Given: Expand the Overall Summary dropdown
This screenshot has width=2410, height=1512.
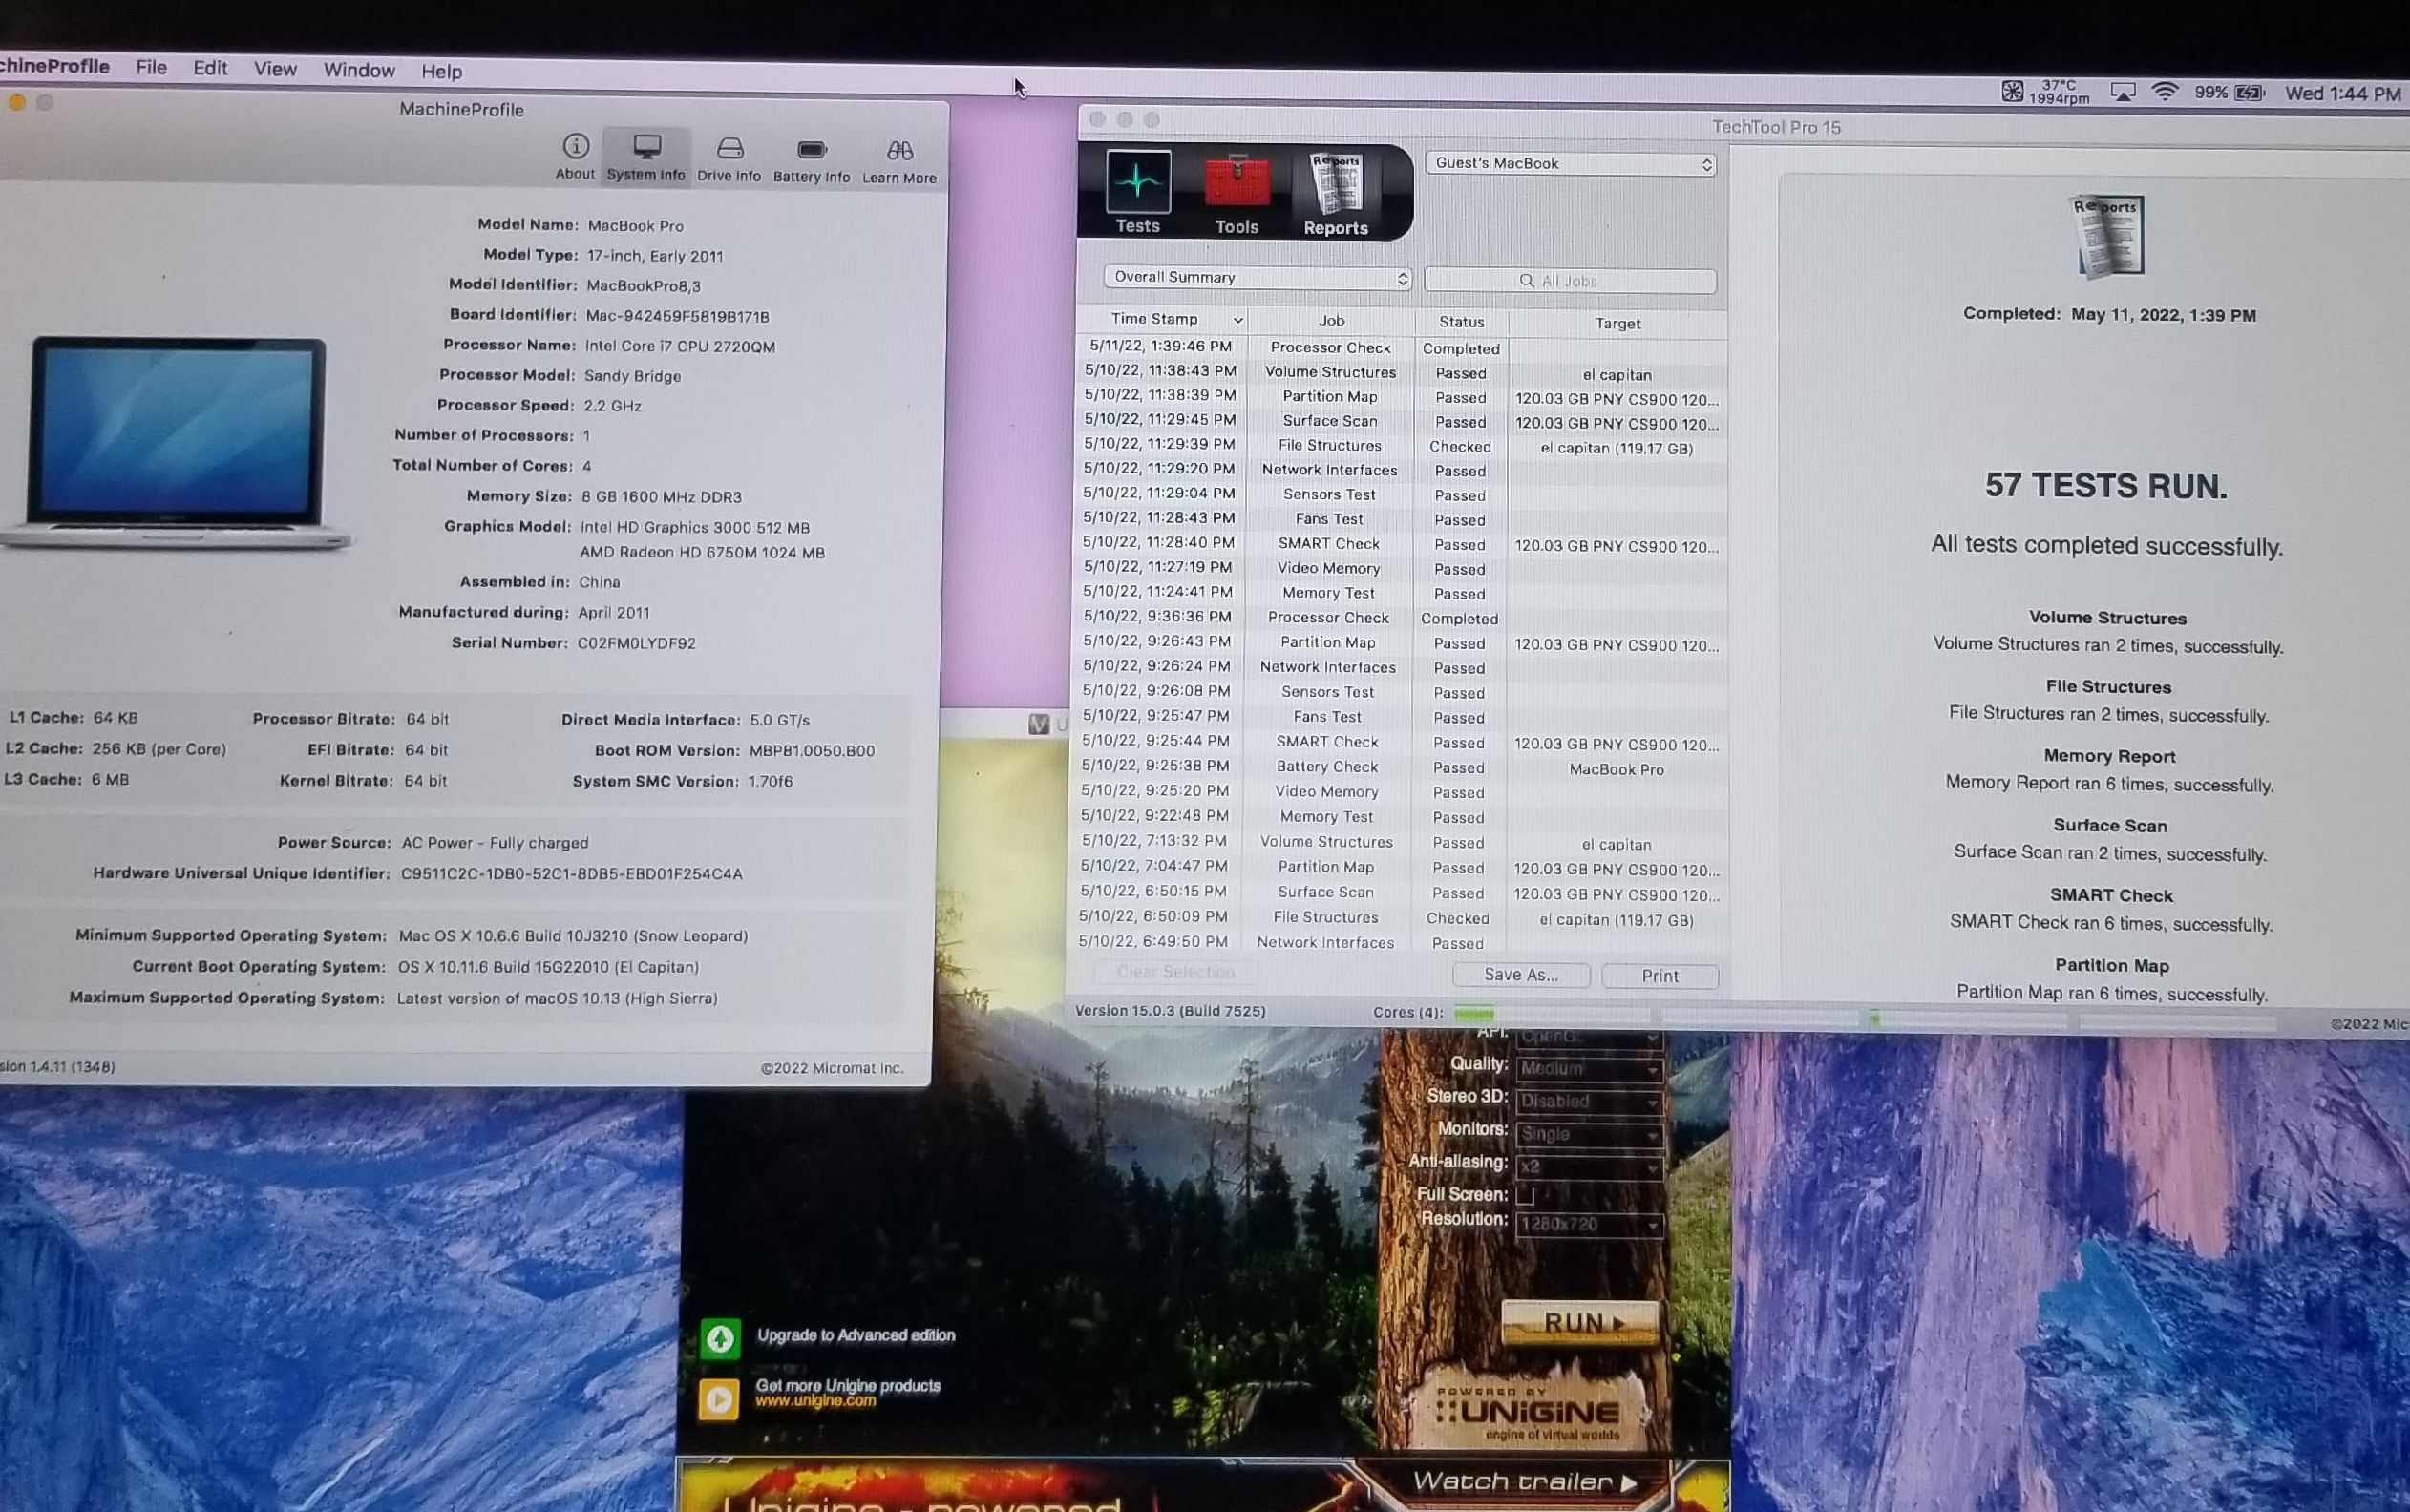Looking at the screenshot, I should 1257,278.
